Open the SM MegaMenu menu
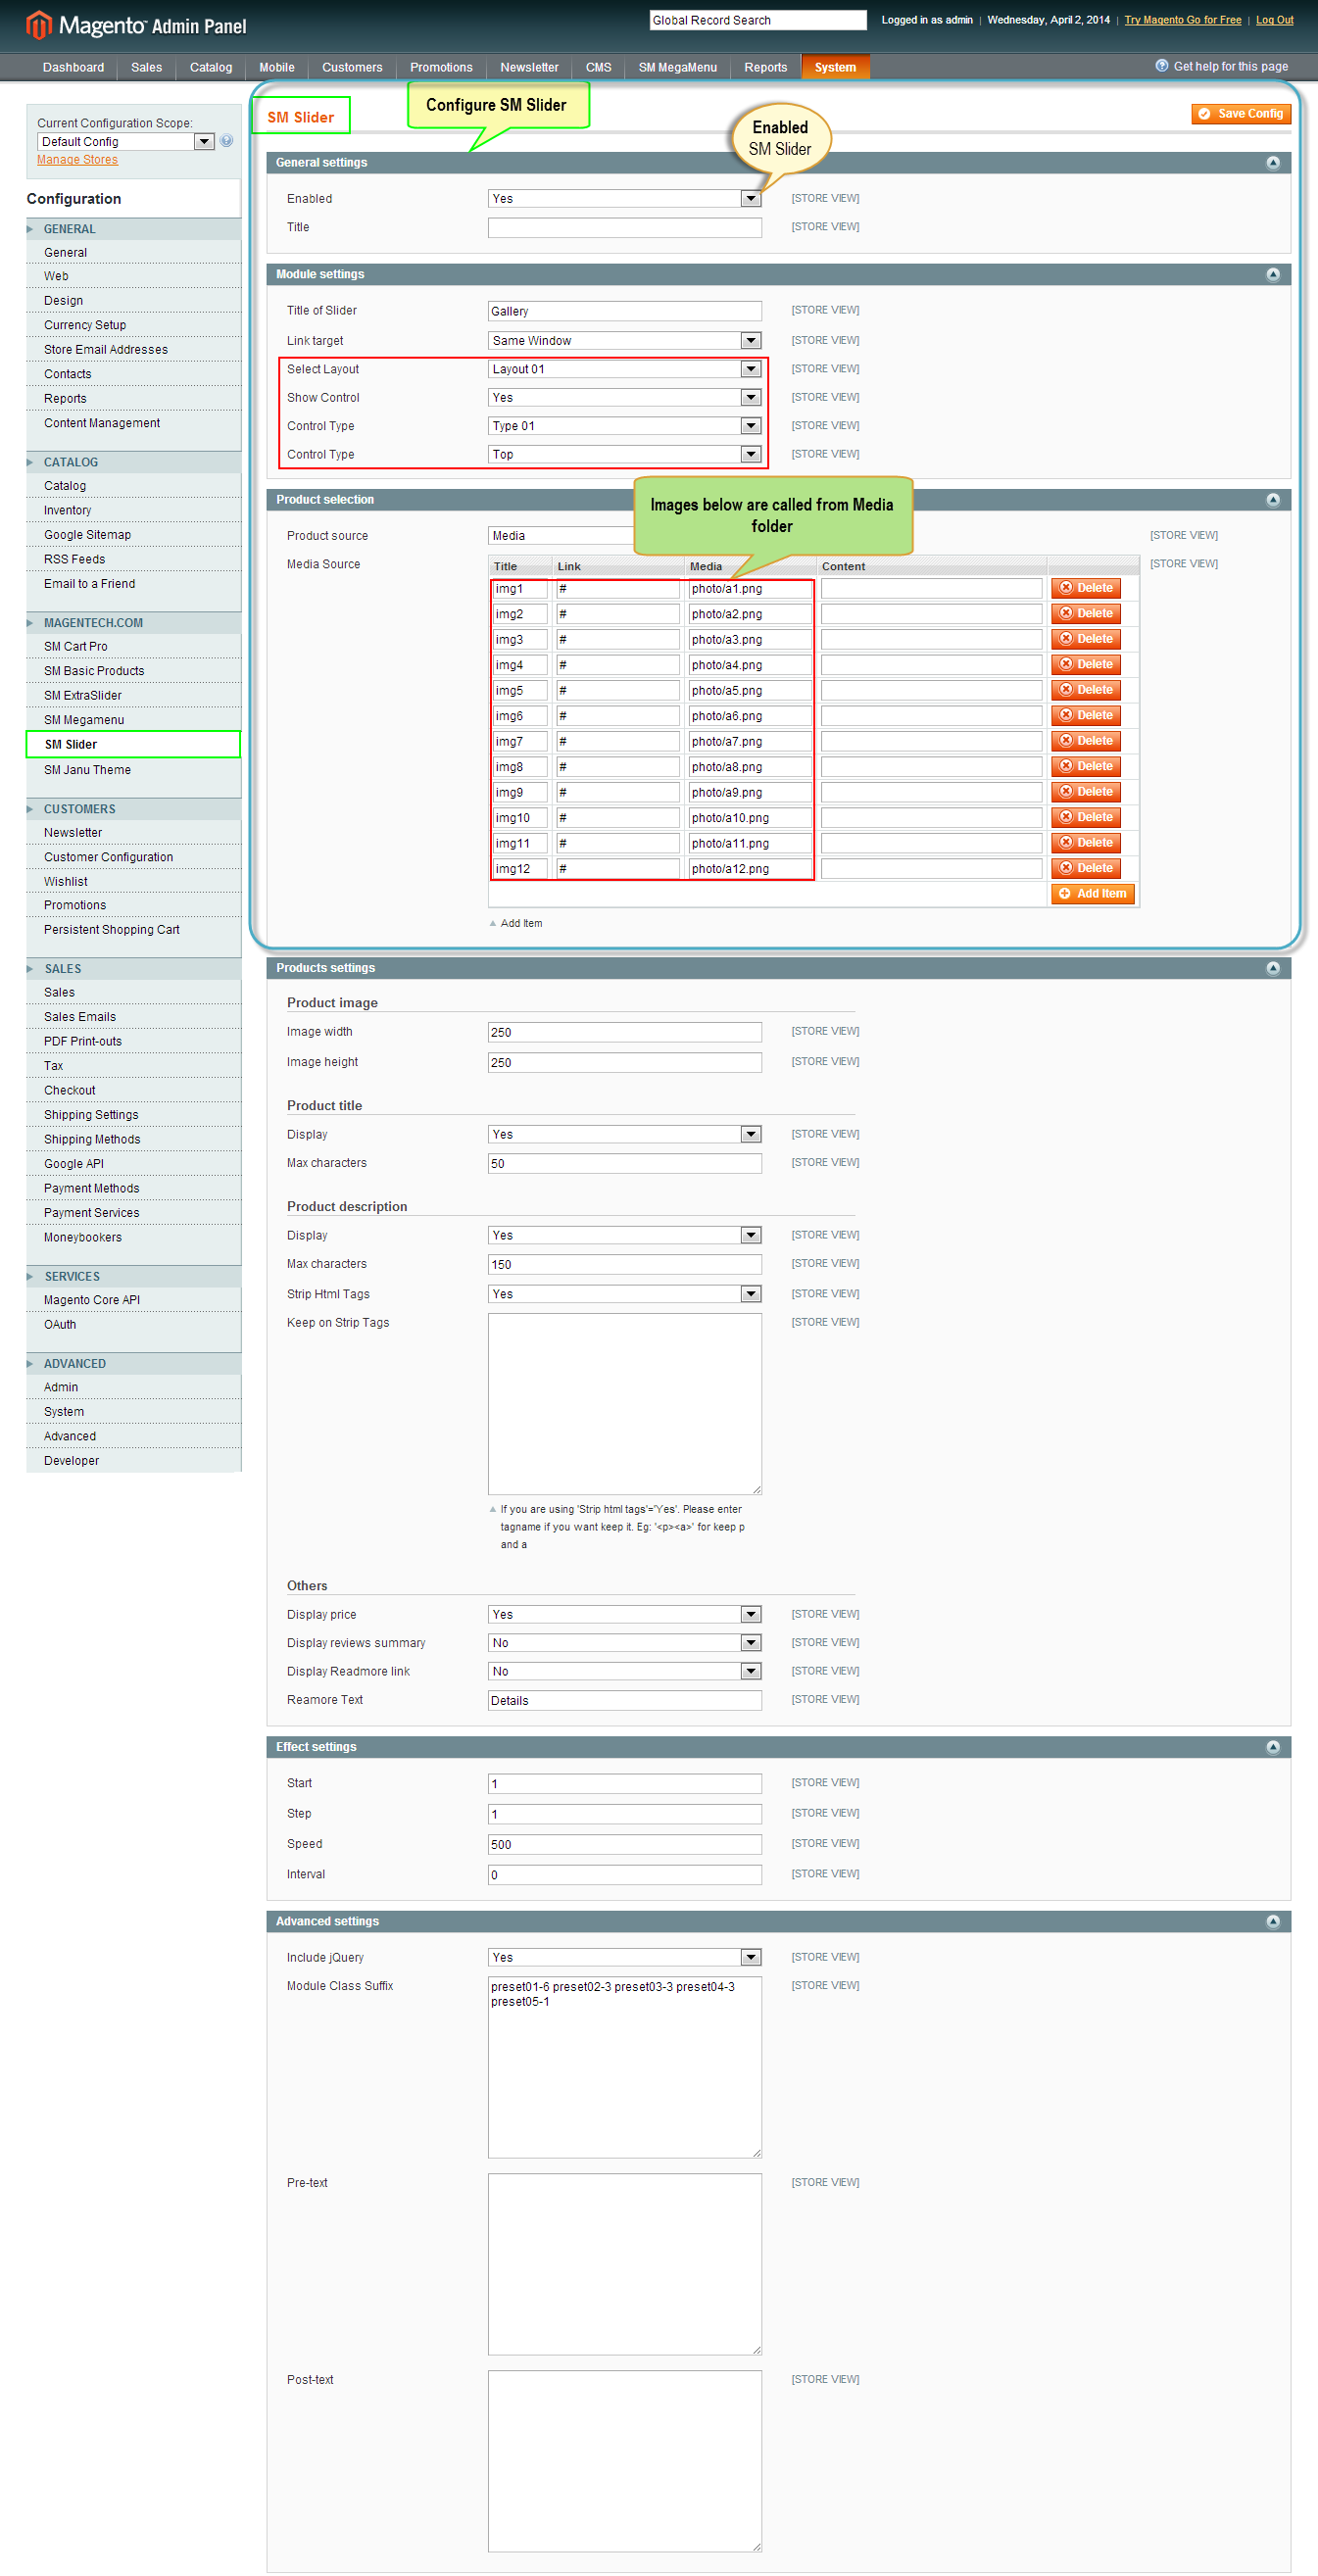Viewport: 1318px width, 2576px height. [678, 67]
